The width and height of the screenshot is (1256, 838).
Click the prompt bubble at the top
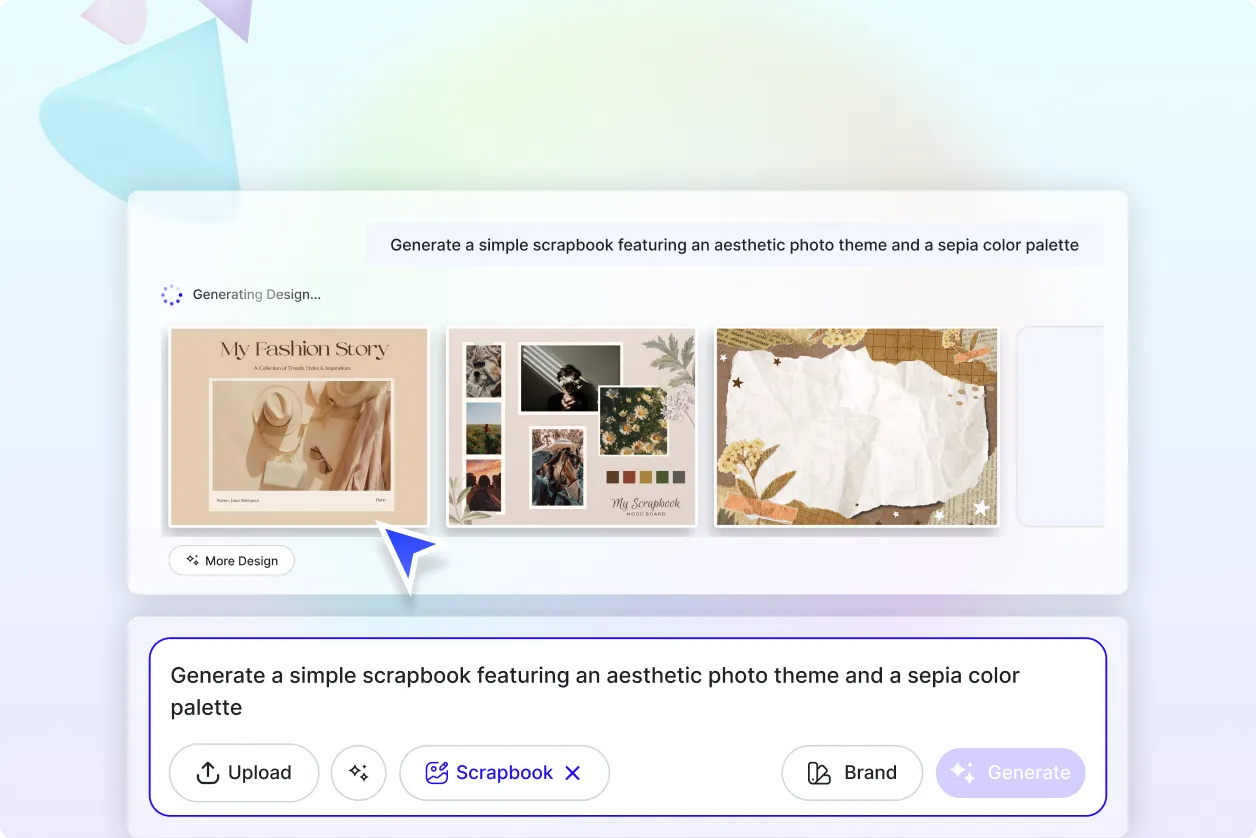(x=735, y=244)
